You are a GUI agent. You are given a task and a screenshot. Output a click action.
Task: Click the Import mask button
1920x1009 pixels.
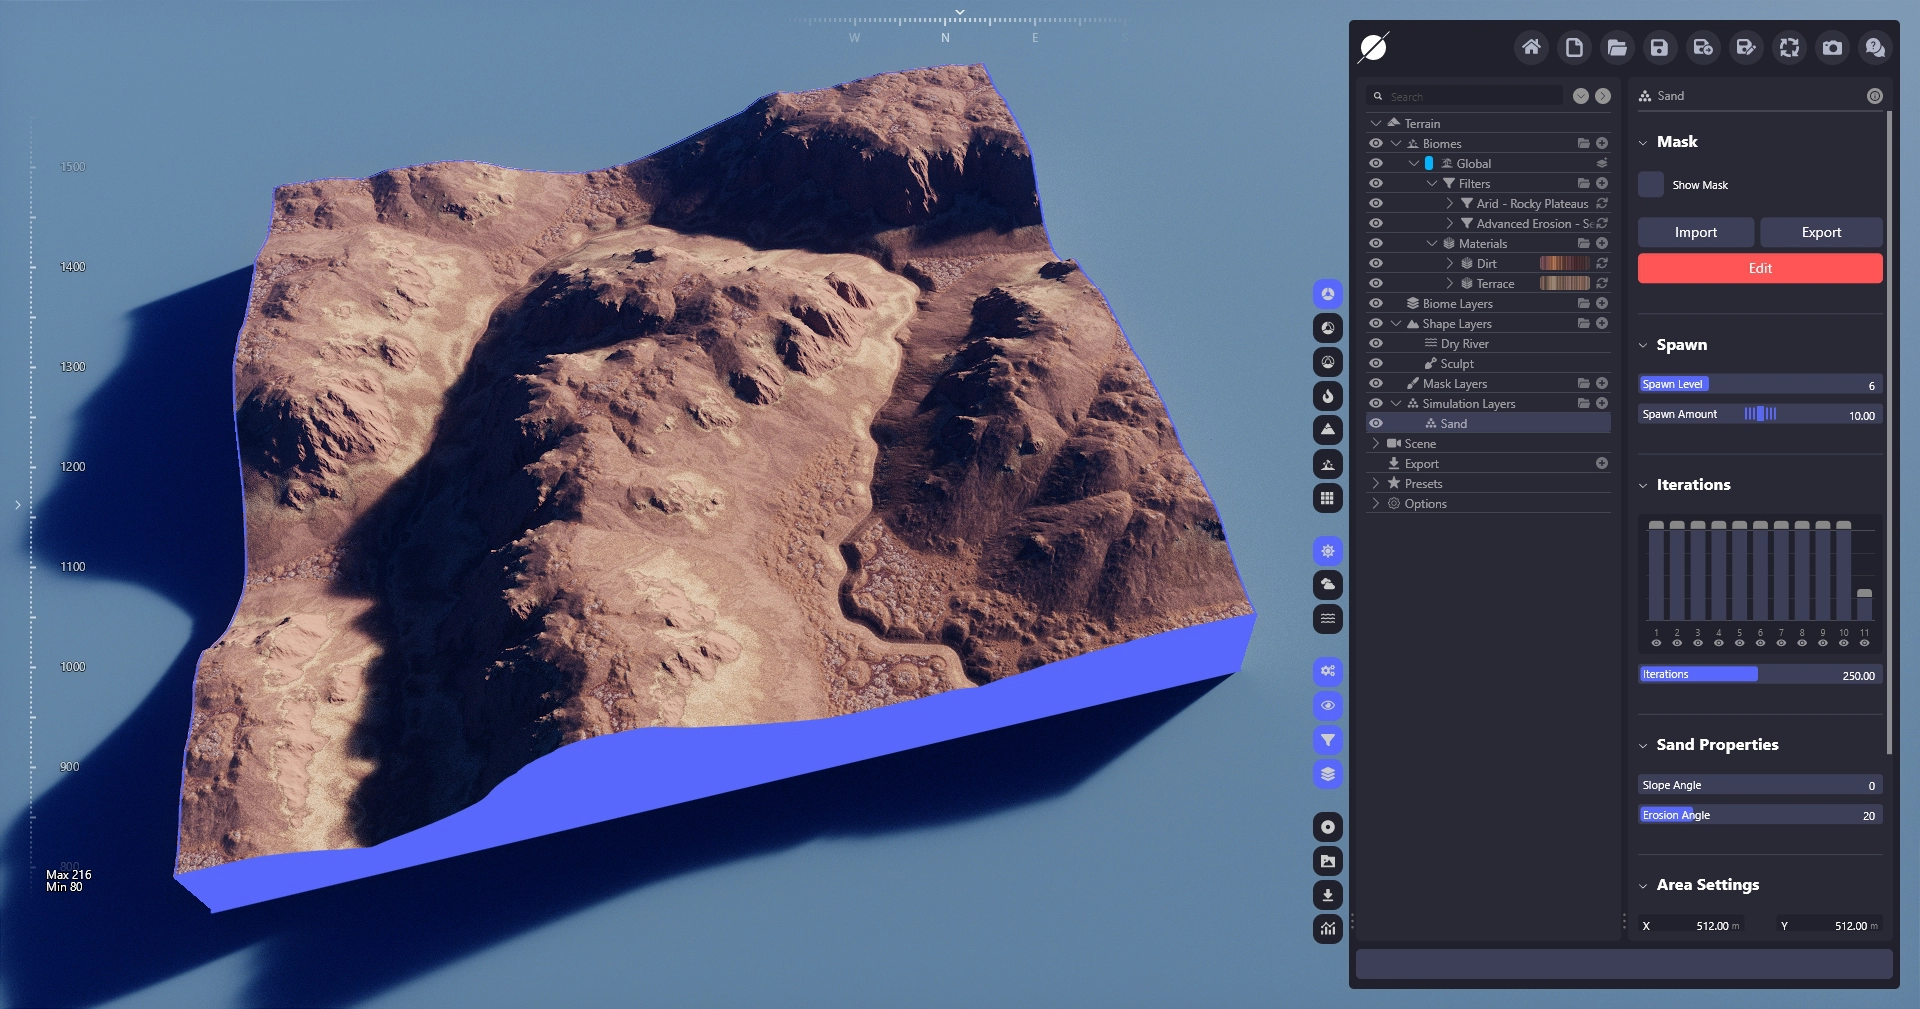pos(1695,232)
